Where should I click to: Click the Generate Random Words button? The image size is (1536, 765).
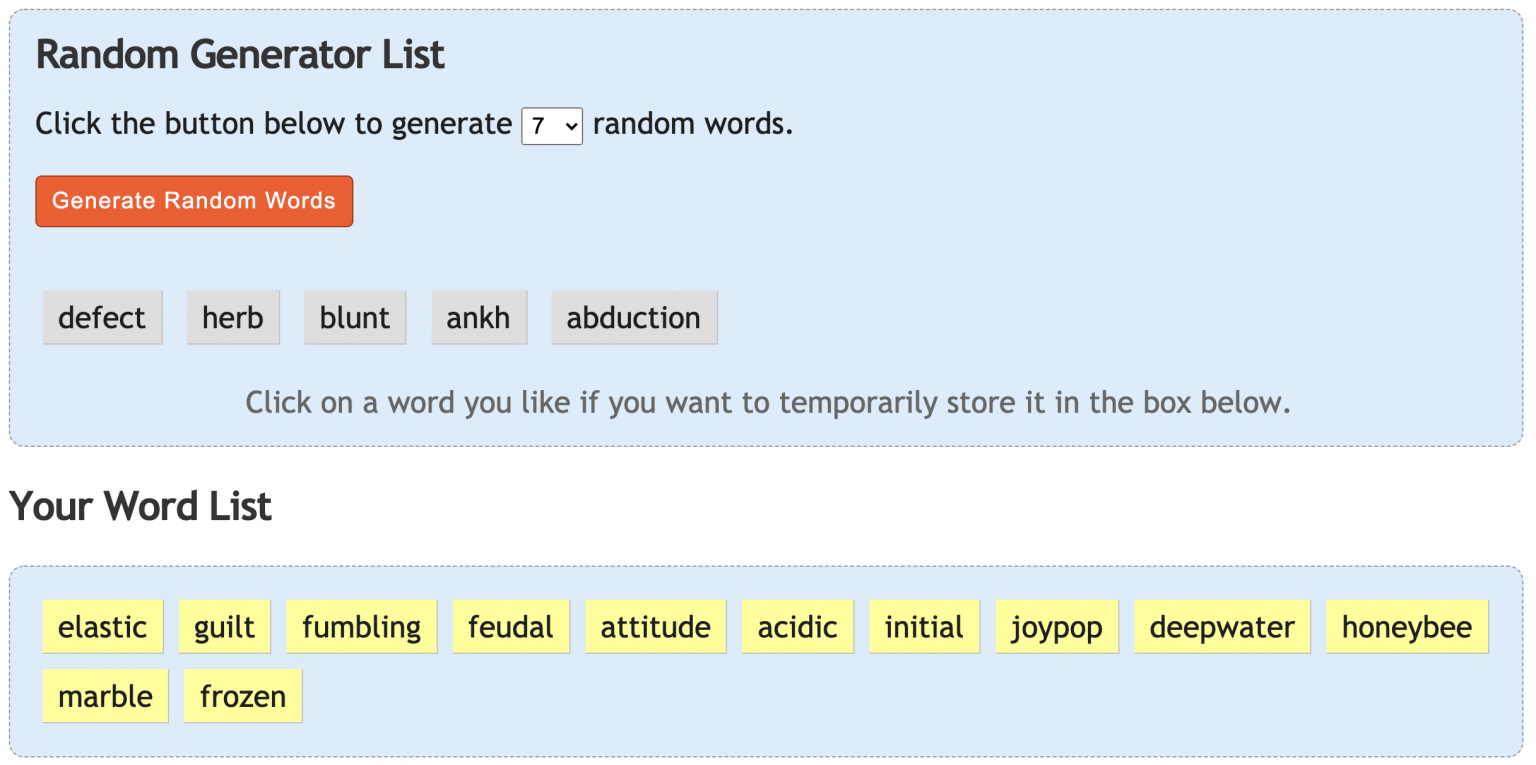click(x=194, y=201)
